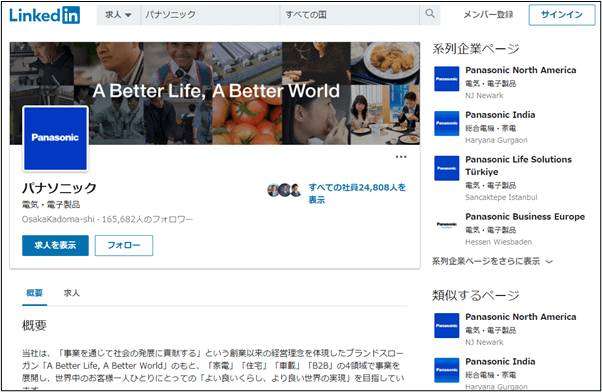
Task: Select the 概要 tab
Action: pyautogui.click(x=35, y=293)
